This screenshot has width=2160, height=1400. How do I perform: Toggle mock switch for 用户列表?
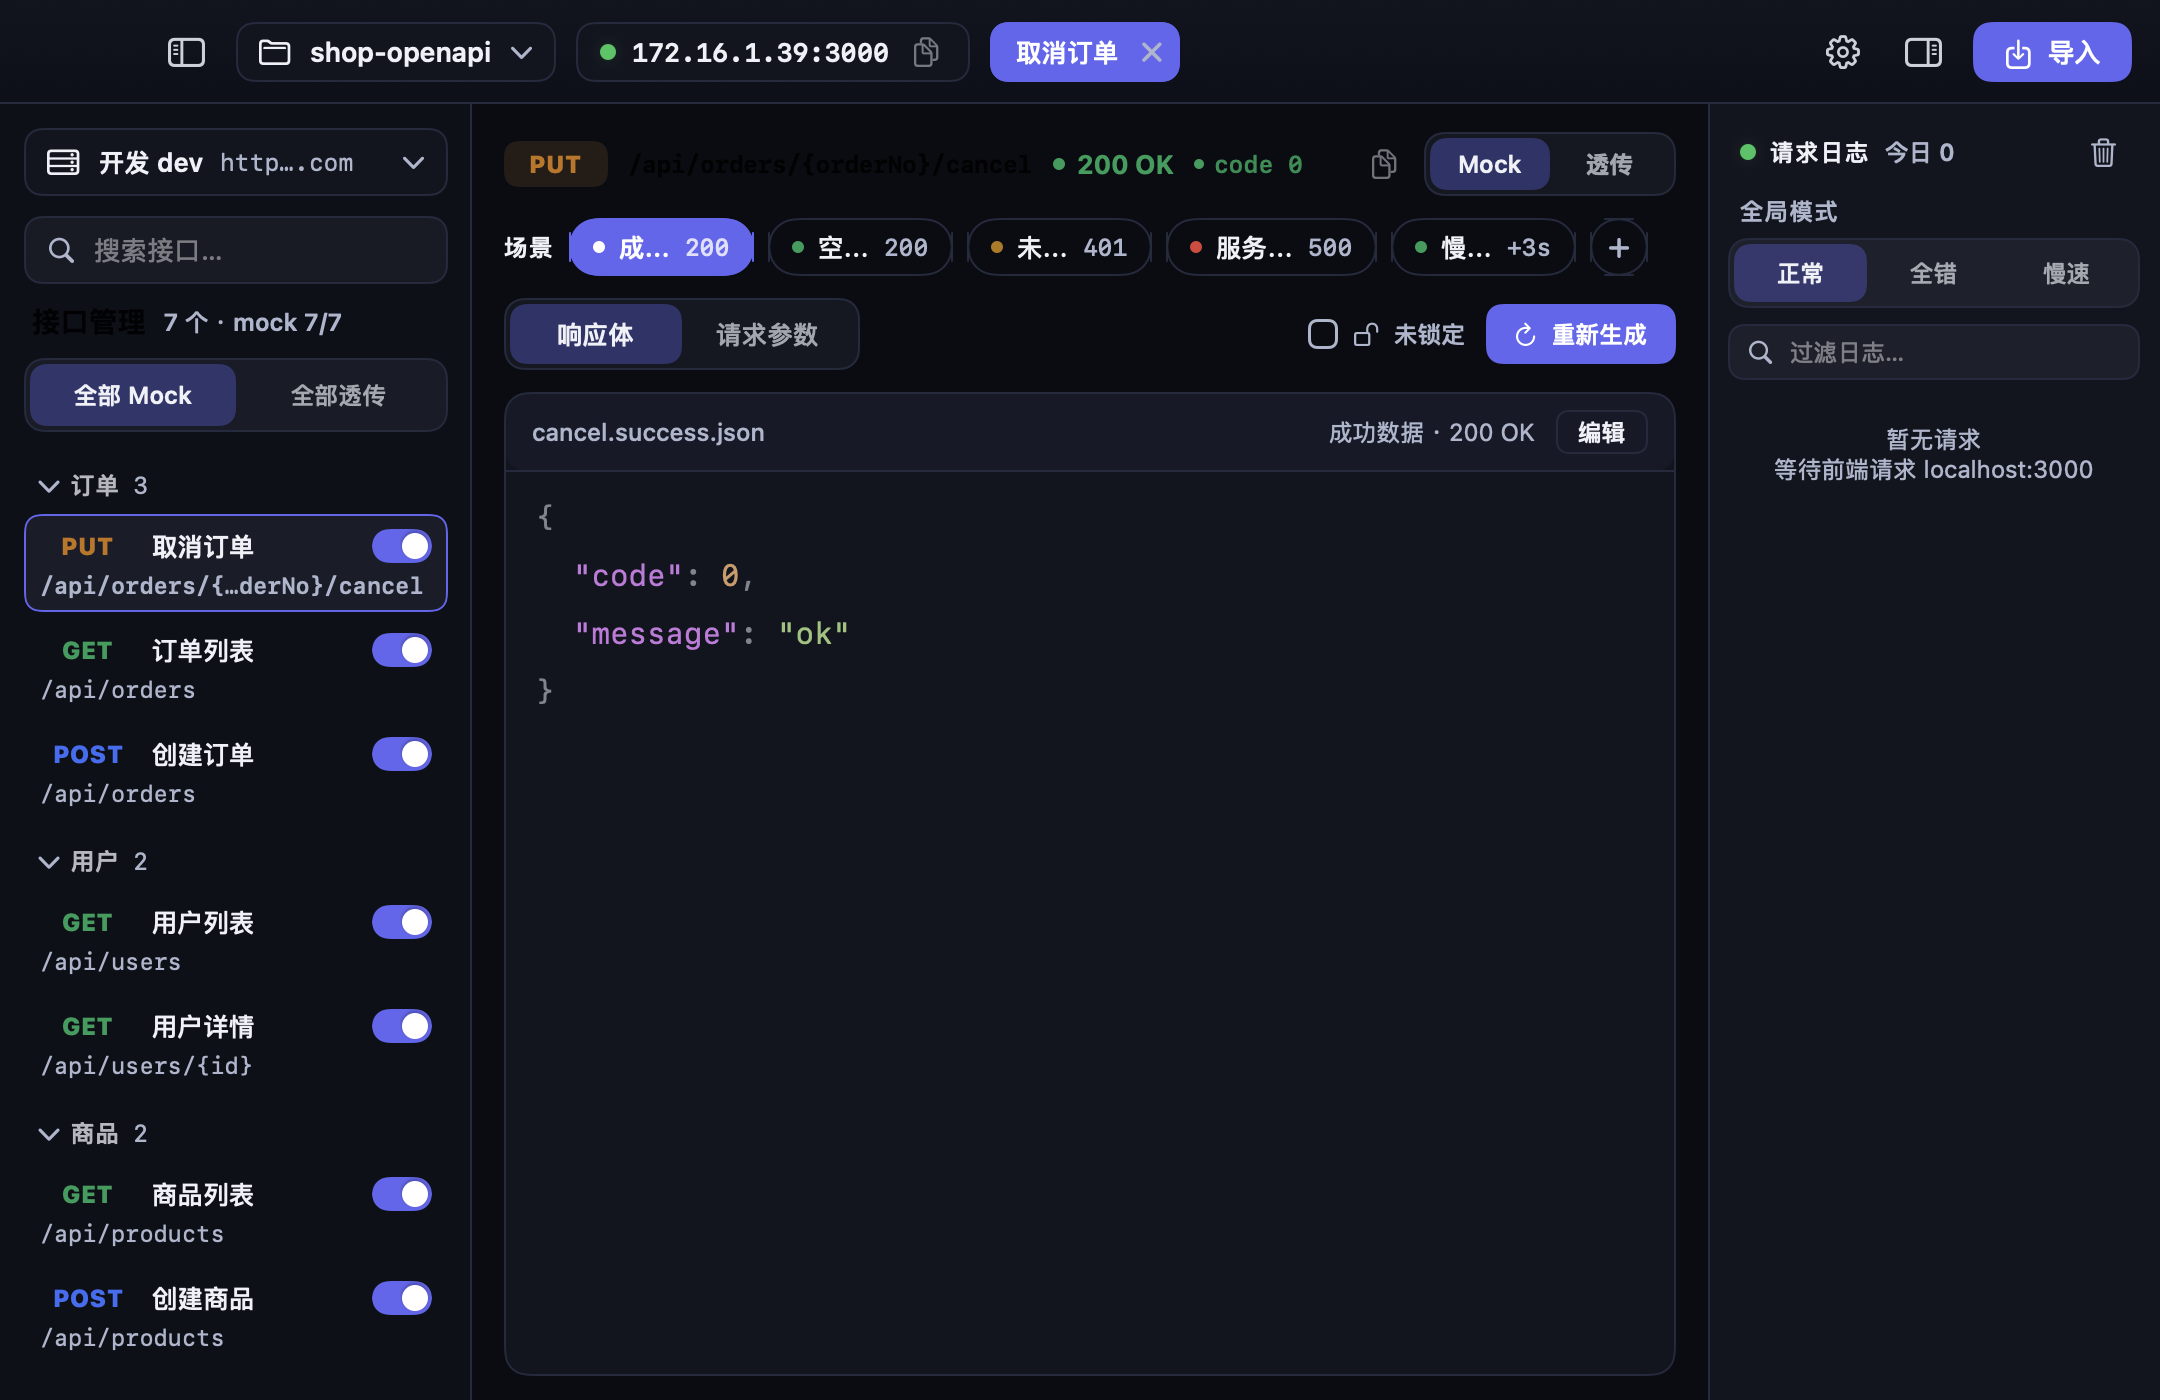[402, 922]
